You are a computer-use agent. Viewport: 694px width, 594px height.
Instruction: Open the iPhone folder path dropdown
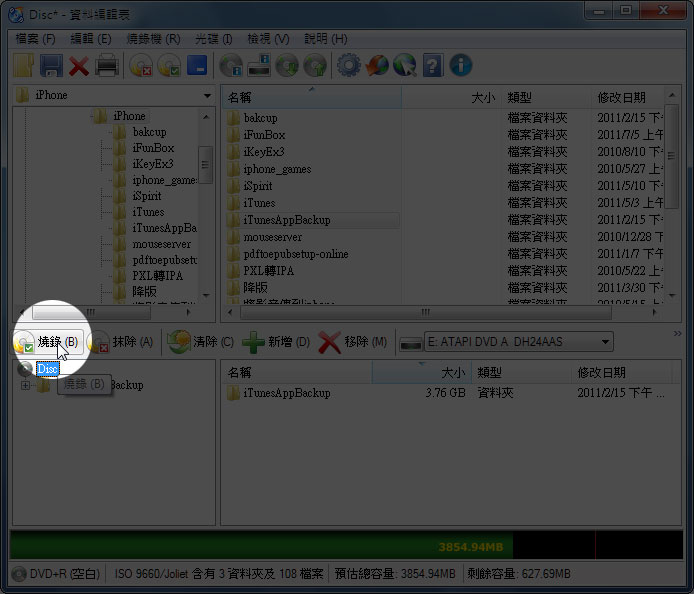207,96
